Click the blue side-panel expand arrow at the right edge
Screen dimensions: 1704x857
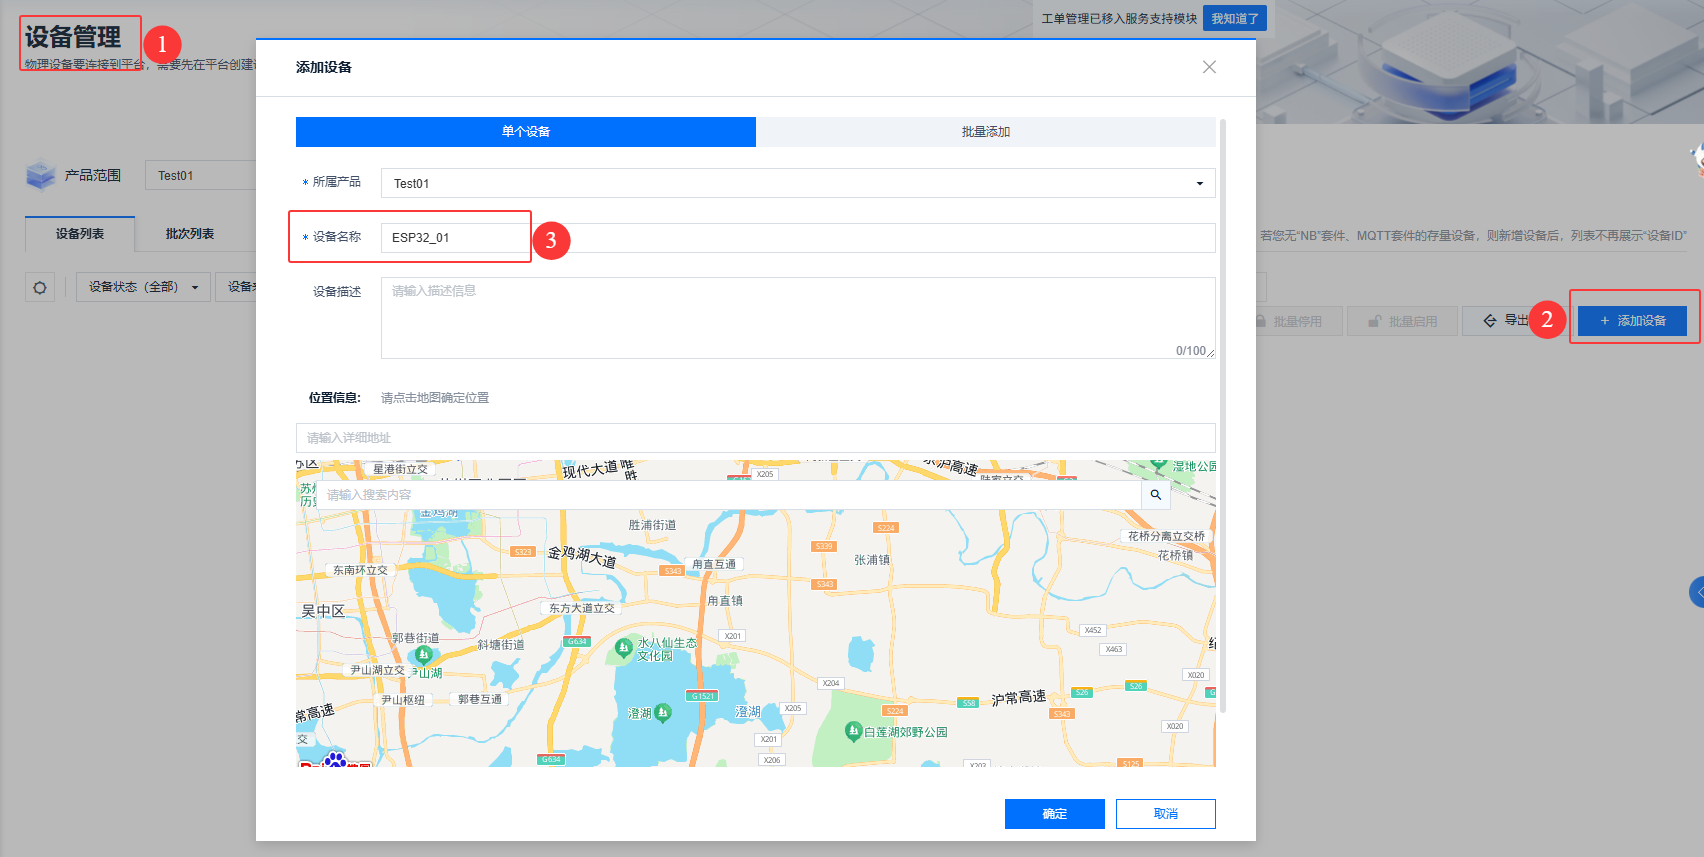click(x=1697, y=592)
